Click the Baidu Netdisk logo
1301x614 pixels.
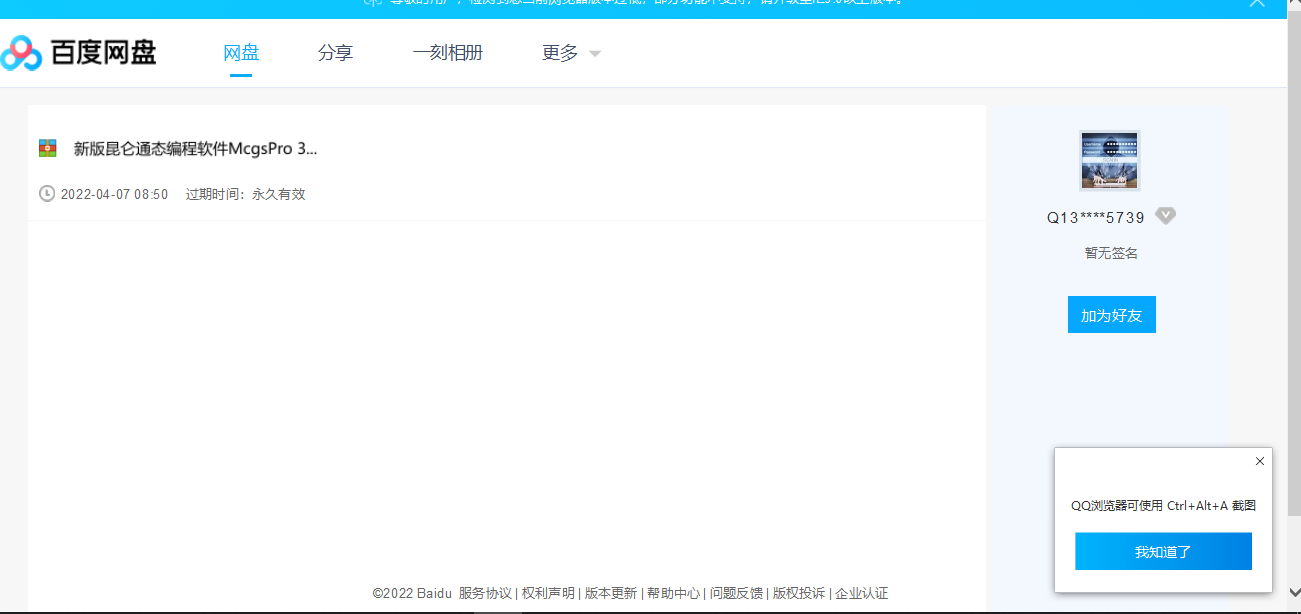click(79, 53)
